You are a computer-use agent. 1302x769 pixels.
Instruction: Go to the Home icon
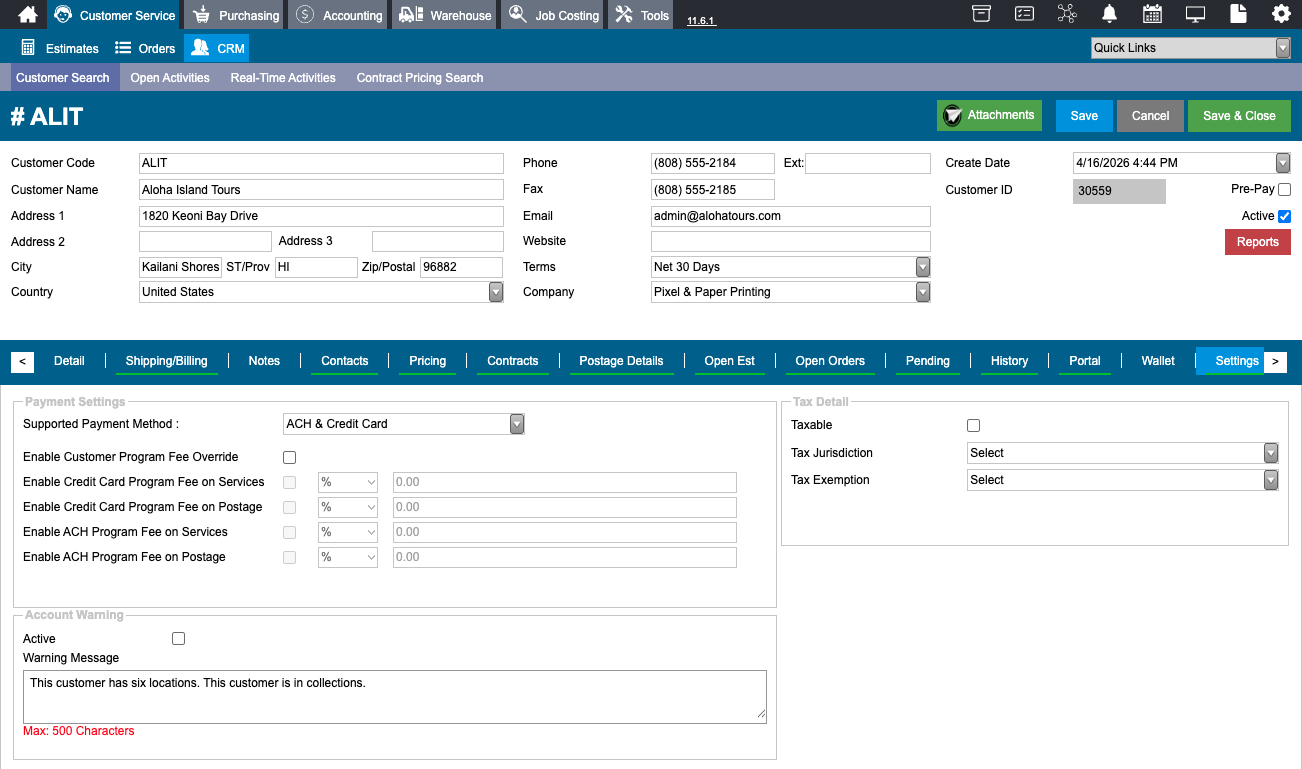pyautogui.click(x=28, y=15)
